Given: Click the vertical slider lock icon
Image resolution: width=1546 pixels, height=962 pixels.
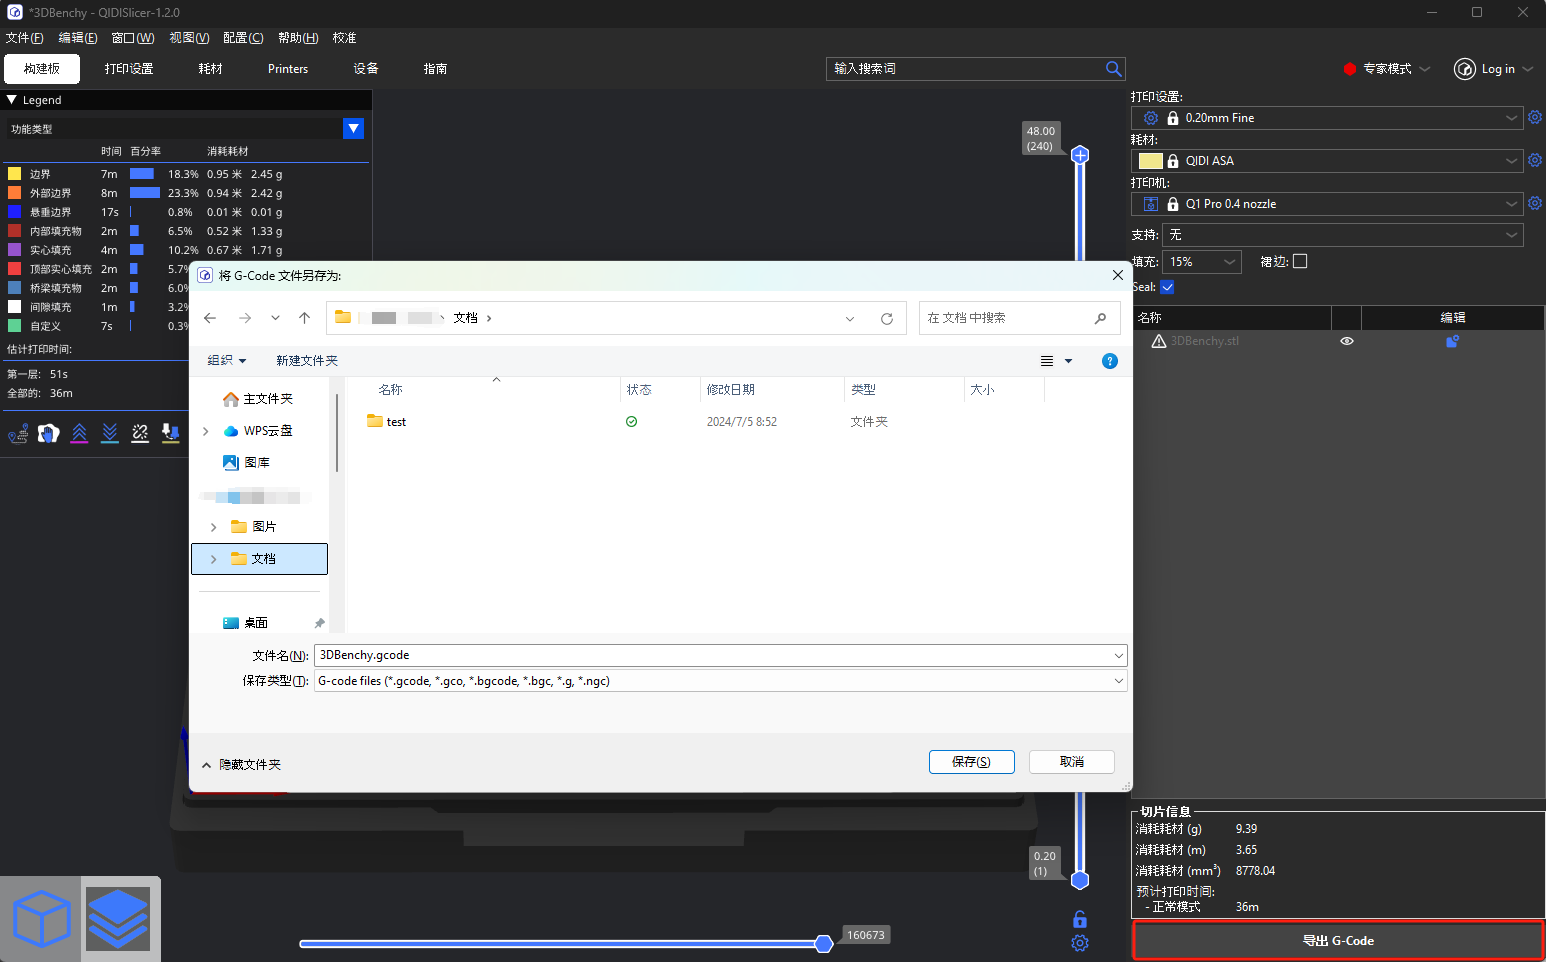Looking at the screenshot, I should [x=1080, y=919].
